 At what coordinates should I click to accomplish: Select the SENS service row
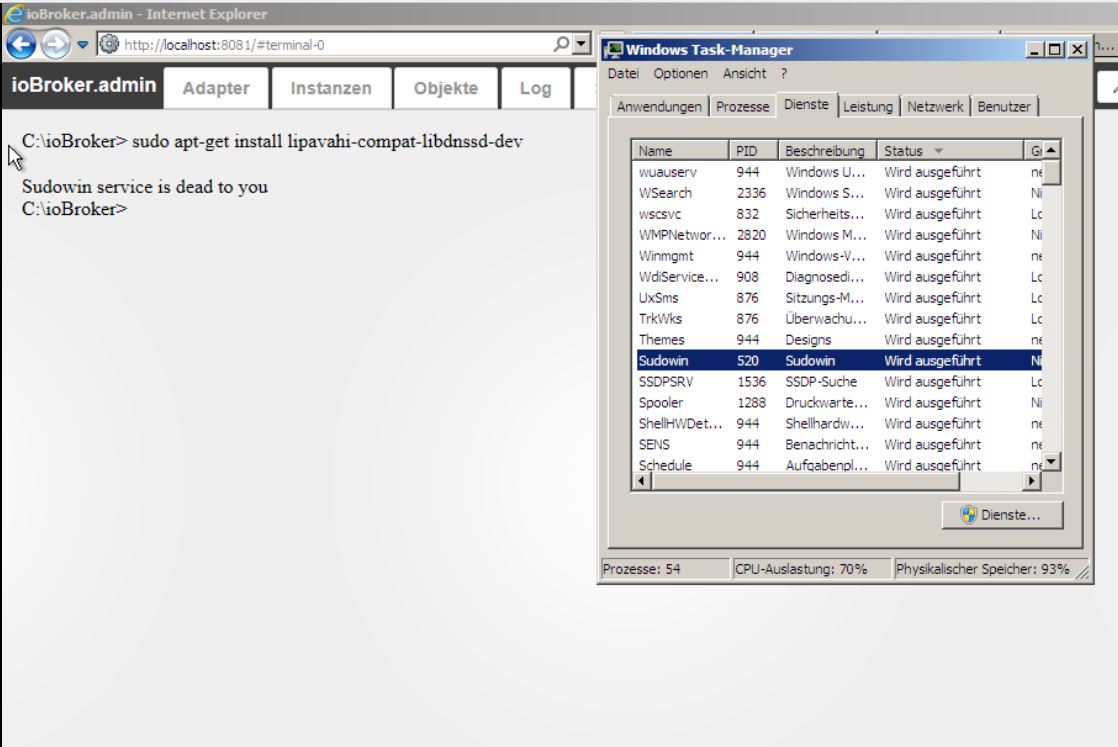point(838,445)
